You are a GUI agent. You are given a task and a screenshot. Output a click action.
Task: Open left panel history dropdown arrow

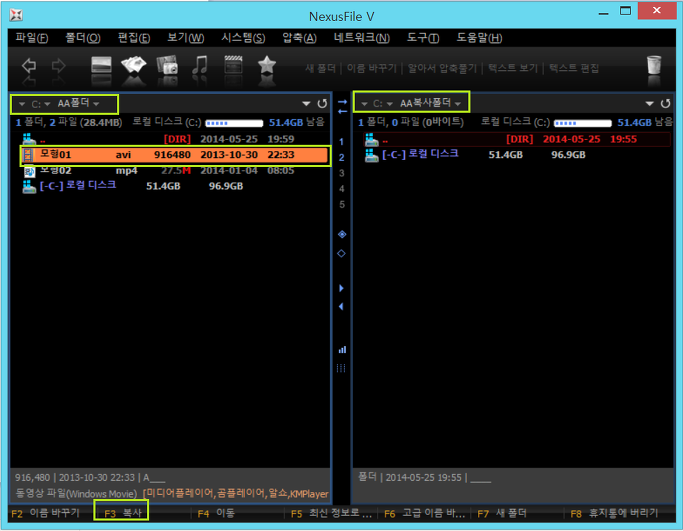coord(306,104)
